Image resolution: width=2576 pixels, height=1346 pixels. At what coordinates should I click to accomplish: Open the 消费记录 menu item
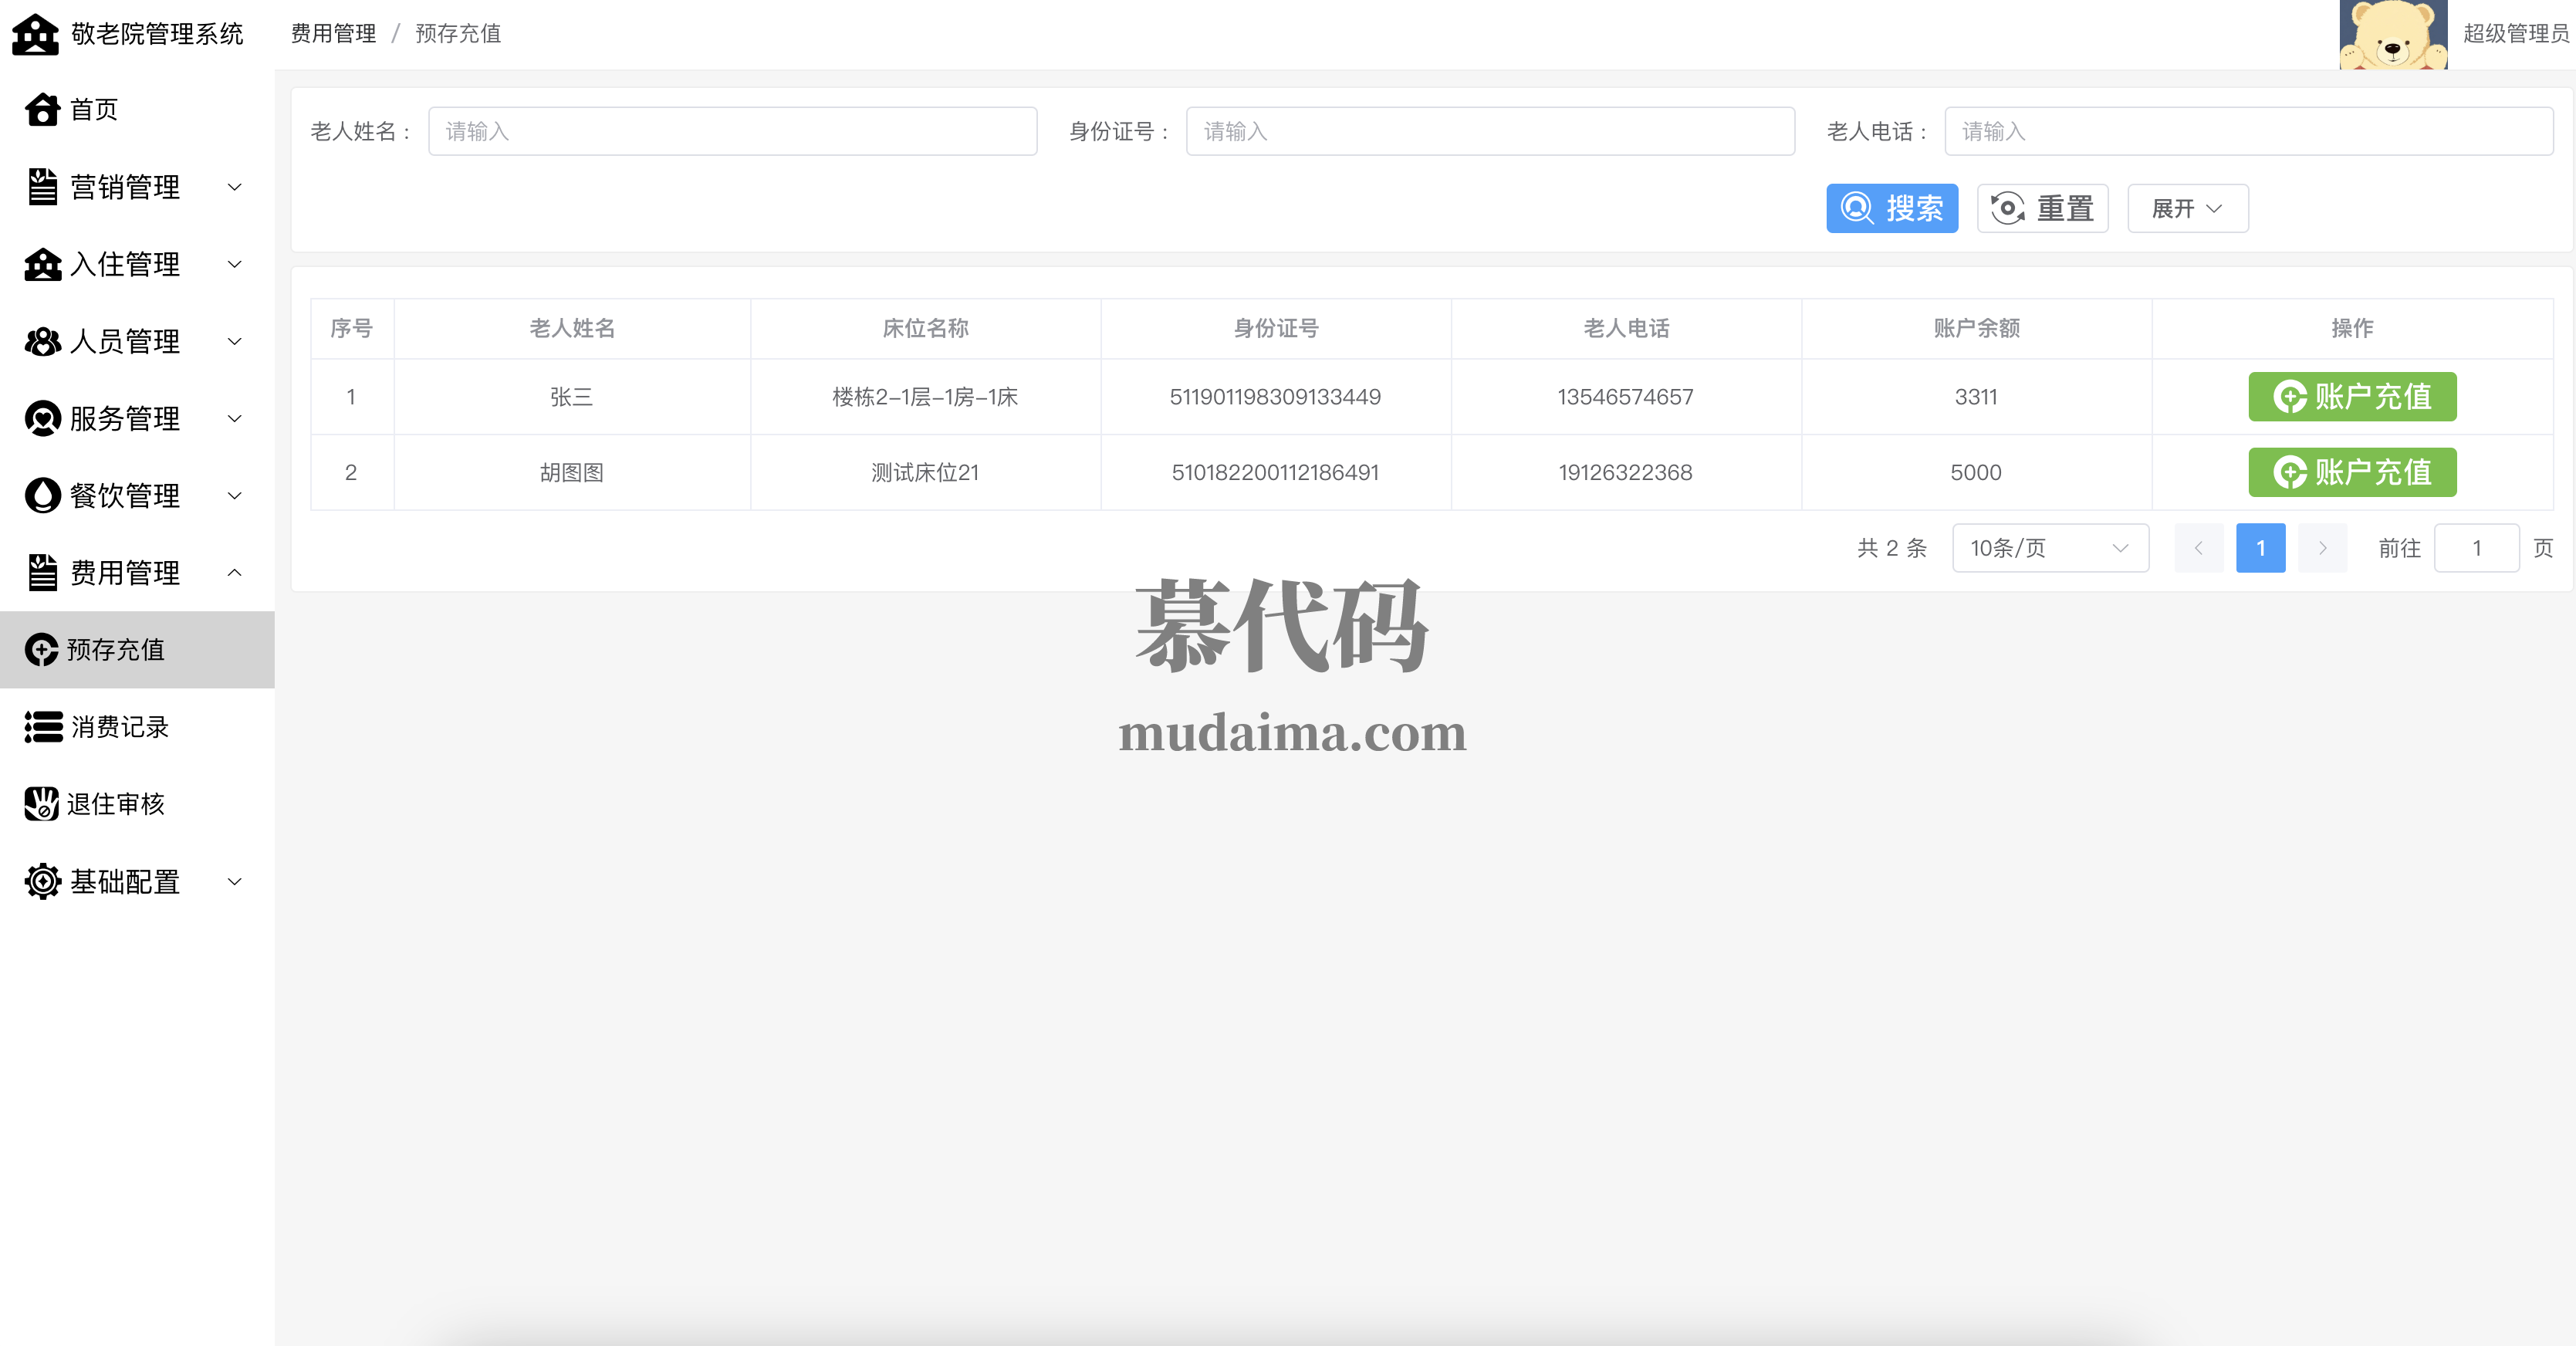pos(118,727)
